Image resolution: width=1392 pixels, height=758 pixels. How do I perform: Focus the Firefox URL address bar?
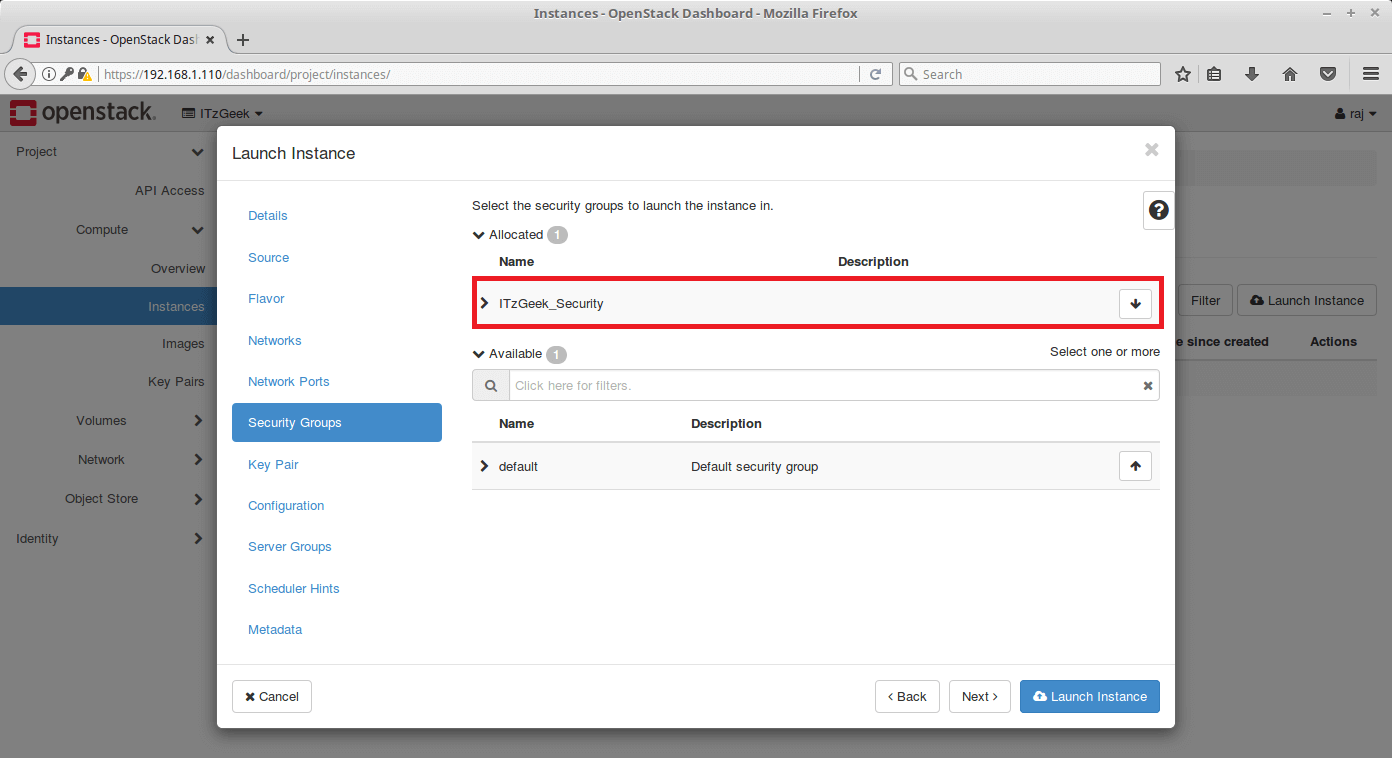point(478,74)
